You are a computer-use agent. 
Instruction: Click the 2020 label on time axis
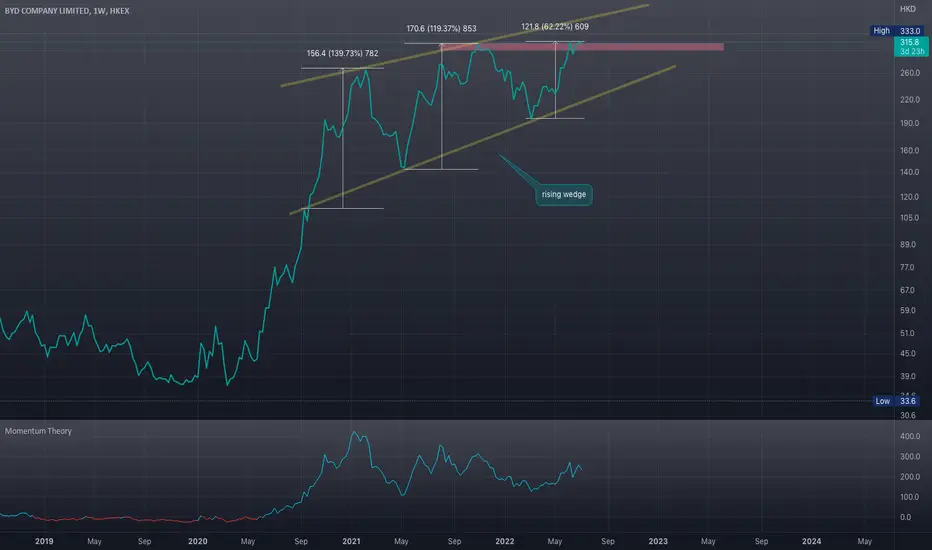pos(197,541)
